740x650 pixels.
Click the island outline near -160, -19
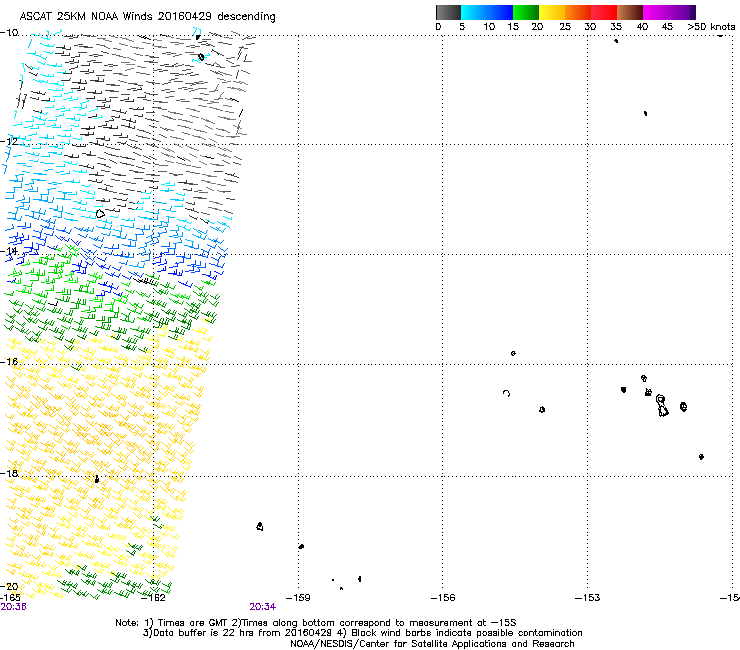click(x=260, y=526)
